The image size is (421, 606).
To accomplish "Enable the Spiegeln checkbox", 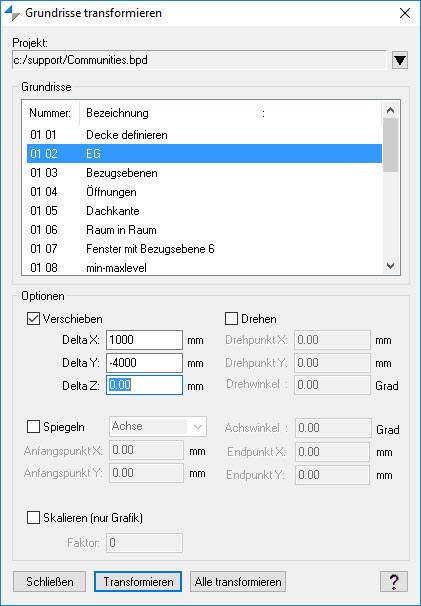I will [x=33, y=427].
